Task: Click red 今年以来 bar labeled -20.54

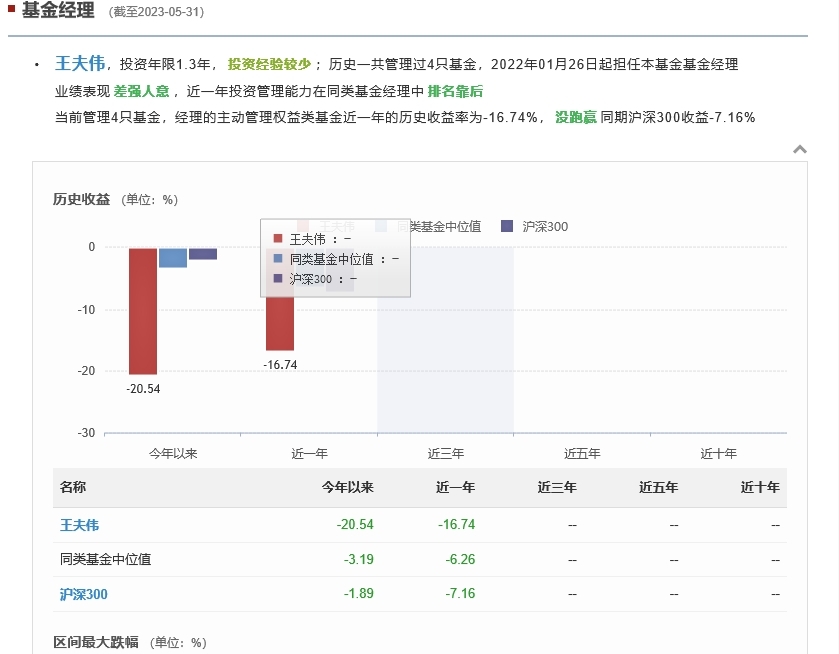Action: [x=143, y=311]
